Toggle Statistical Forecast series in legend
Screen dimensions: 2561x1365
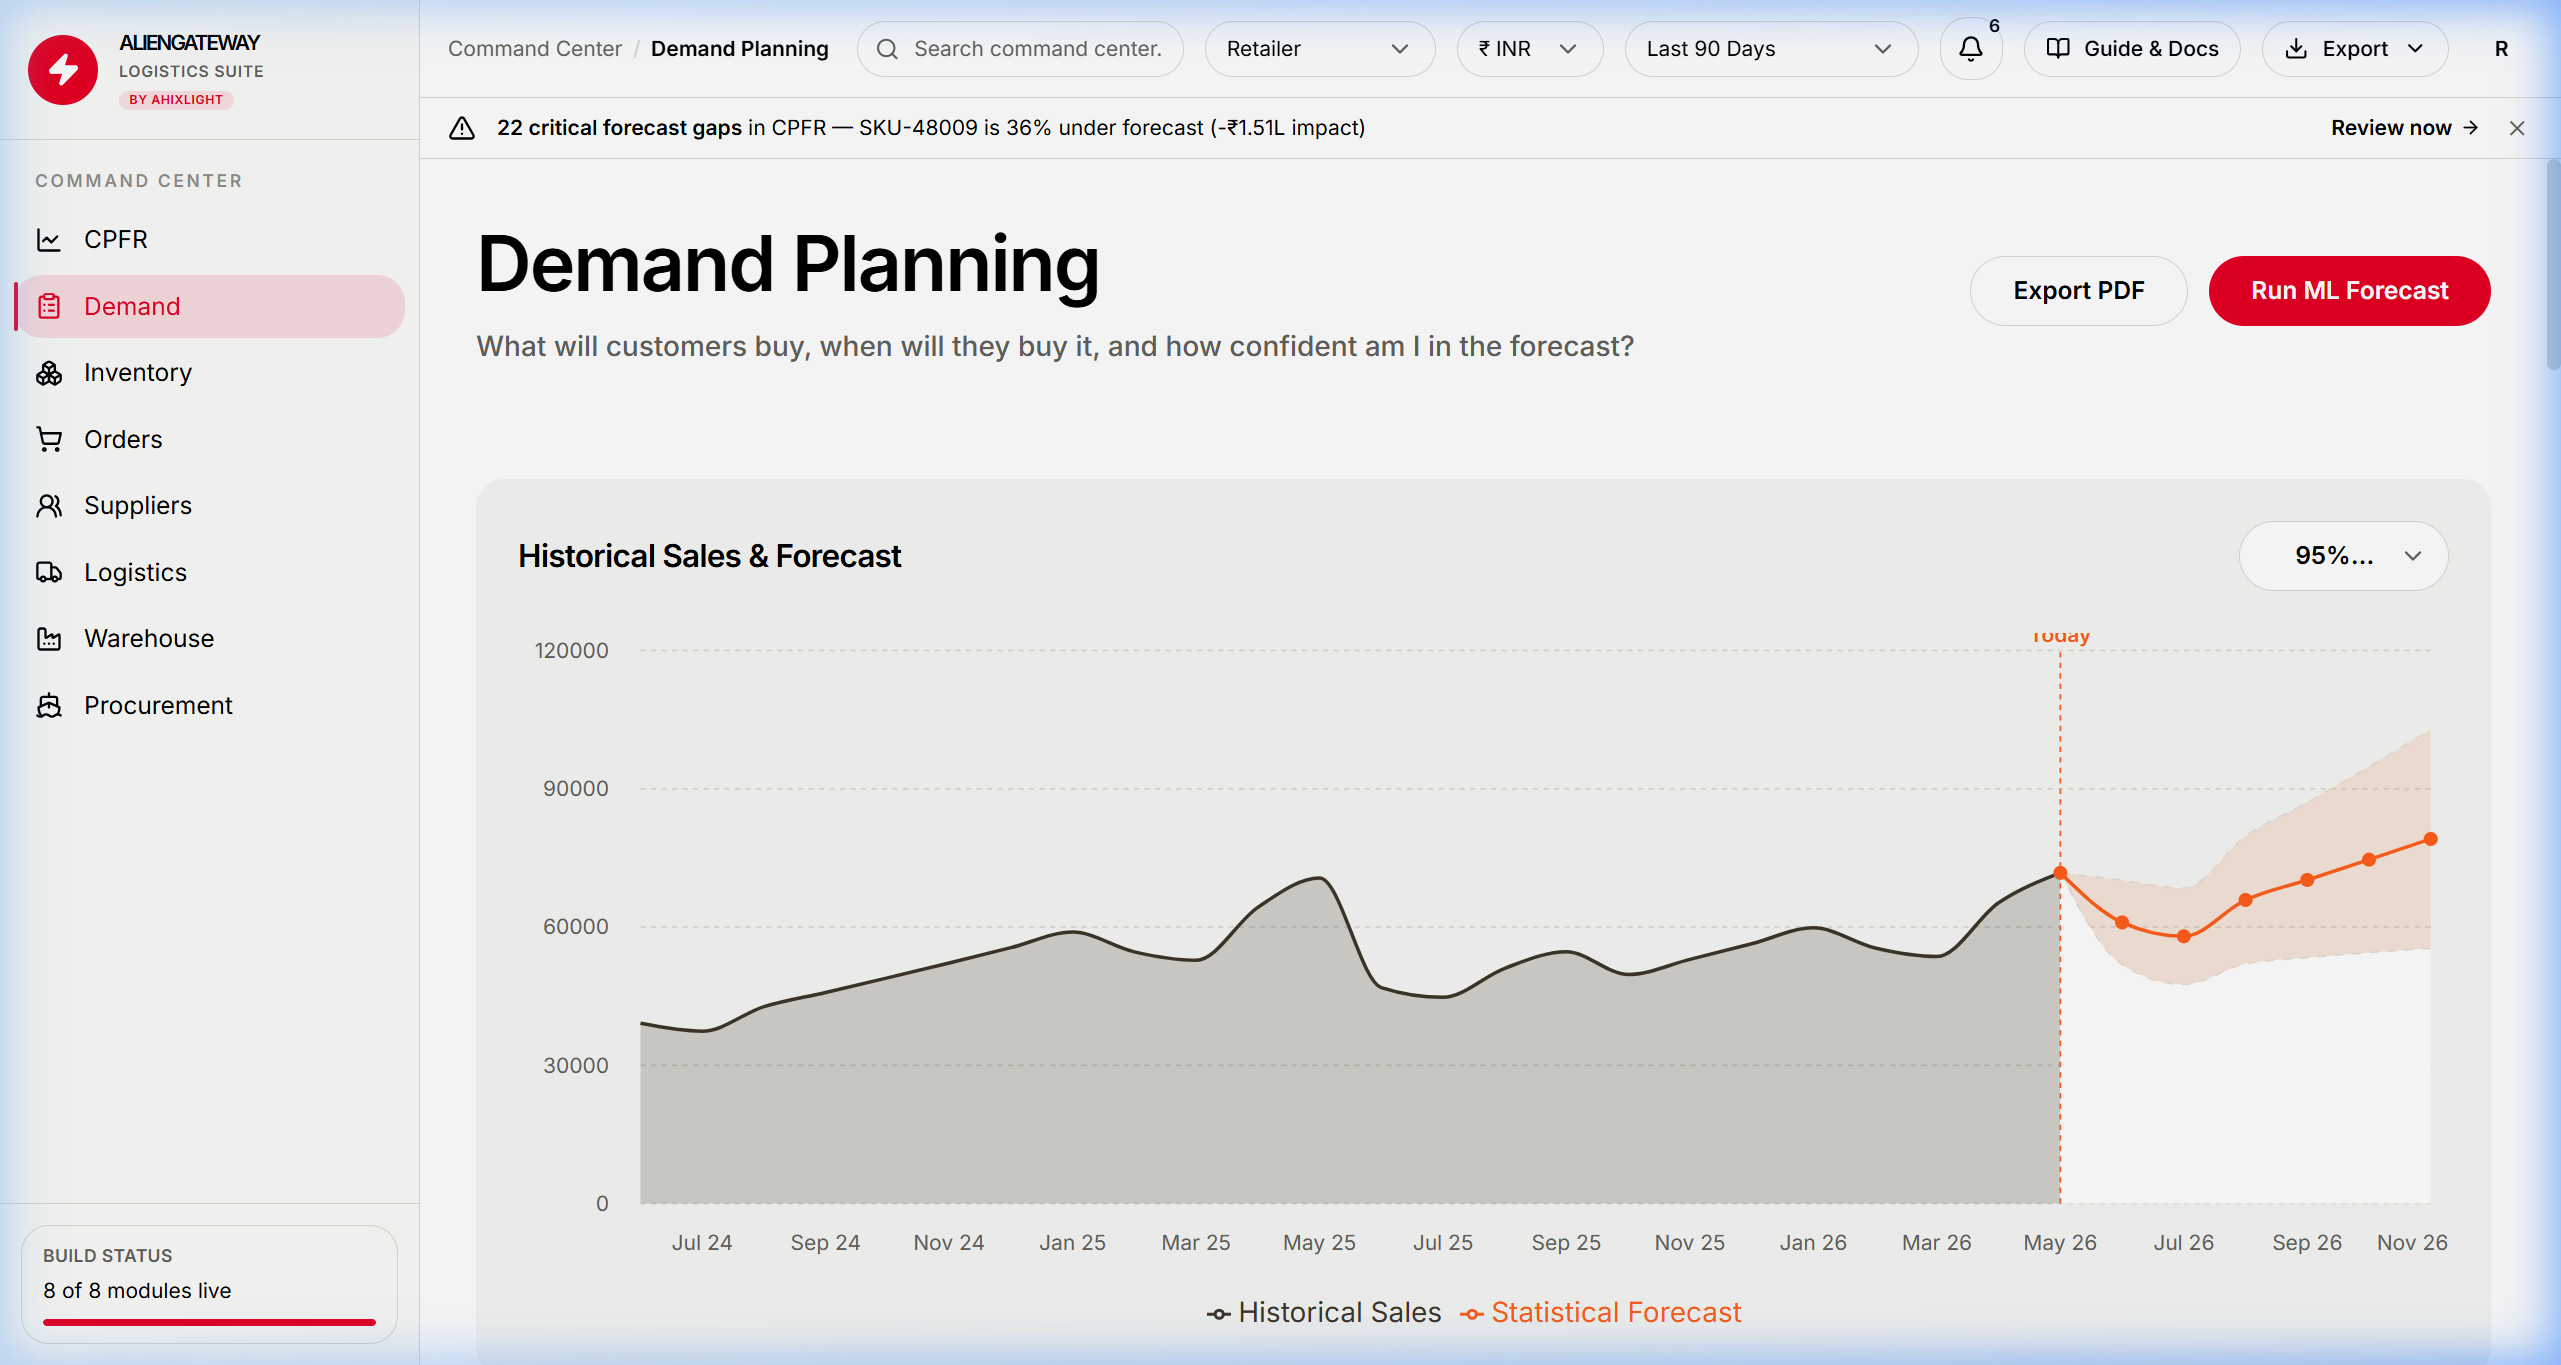(1600, 1313)
